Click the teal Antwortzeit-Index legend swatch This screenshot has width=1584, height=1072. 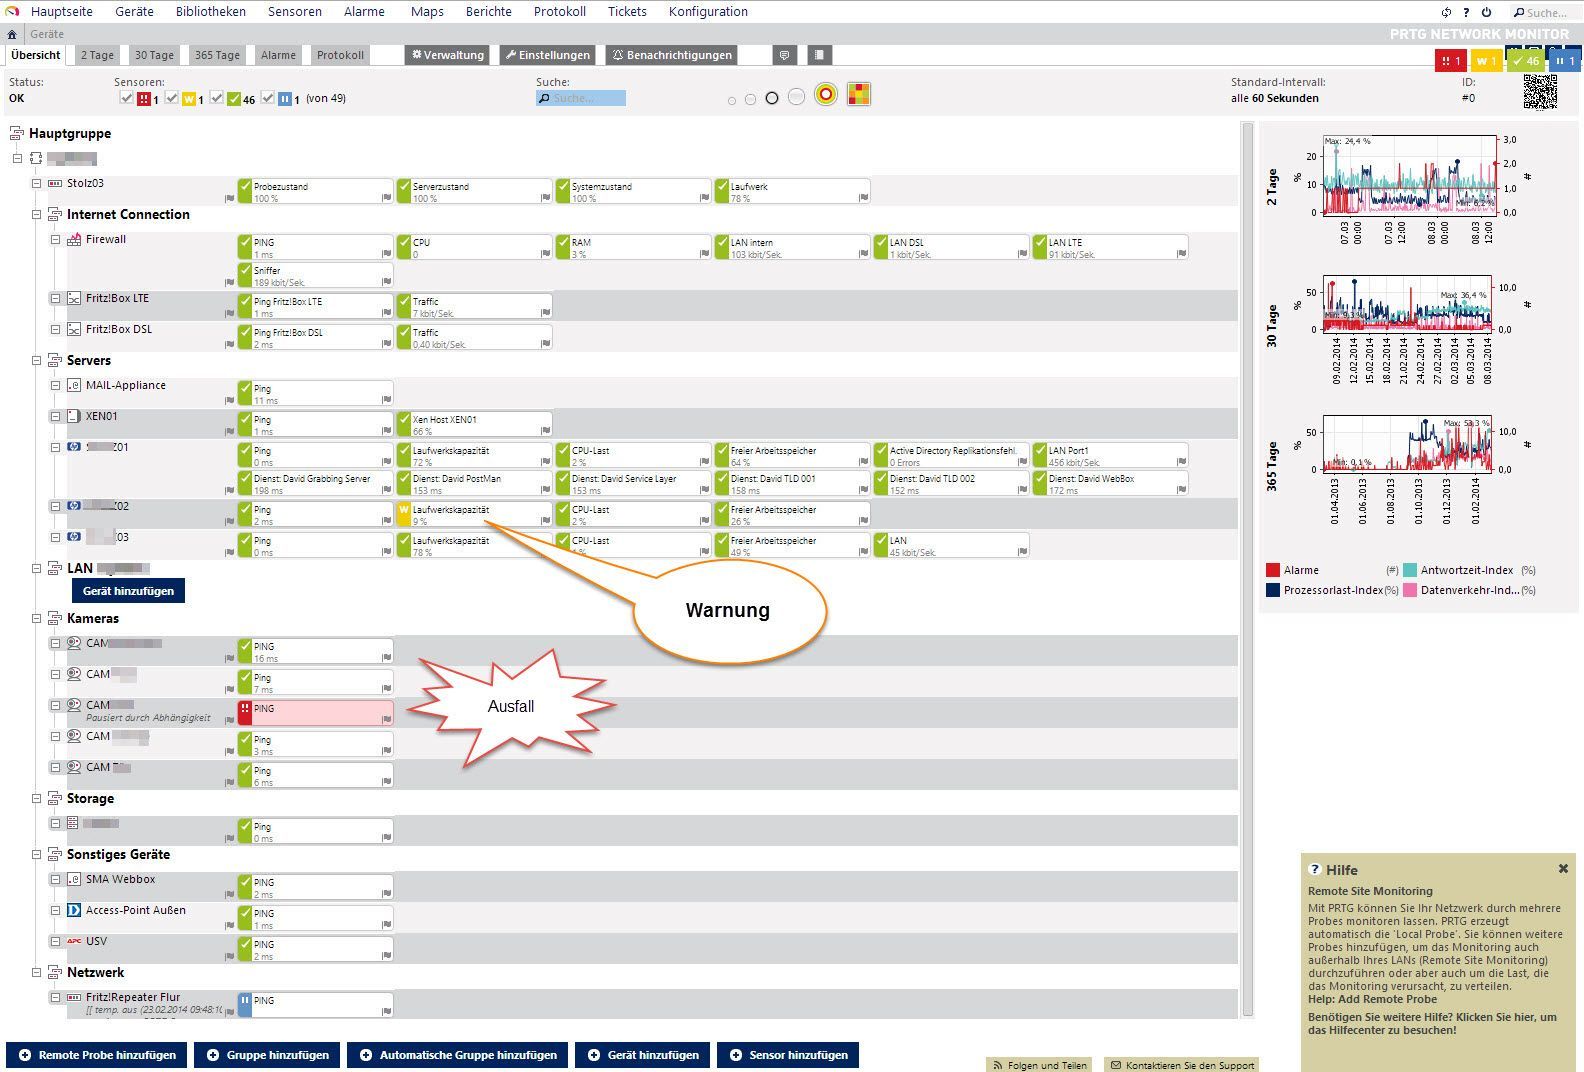1410,570
